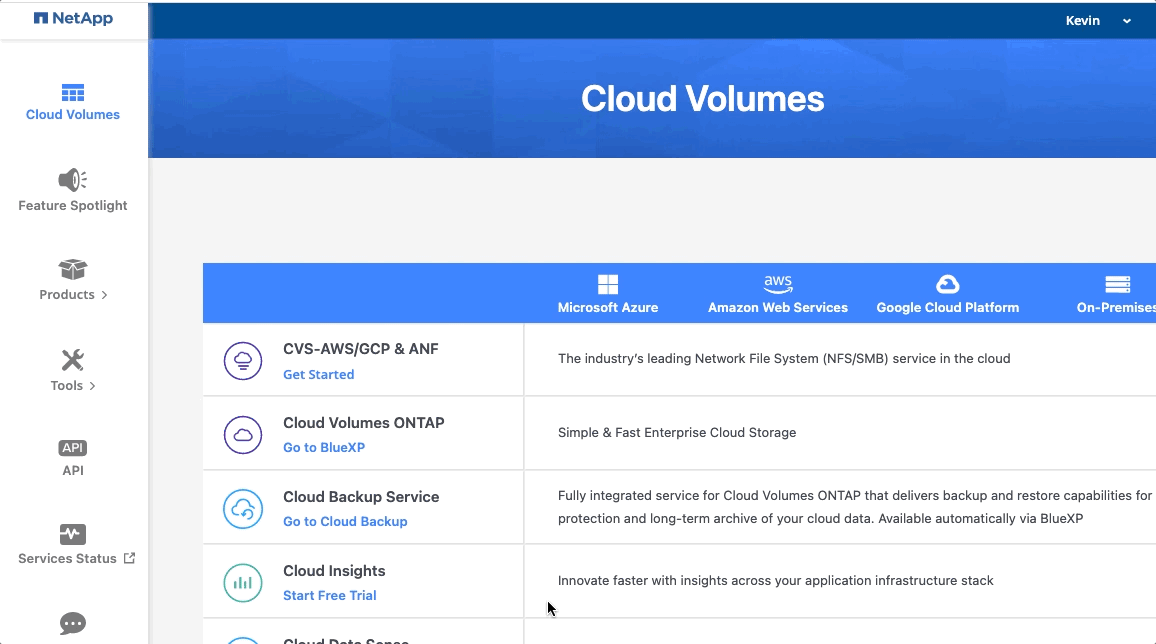Open the feedback speech bubble icon

72,623
